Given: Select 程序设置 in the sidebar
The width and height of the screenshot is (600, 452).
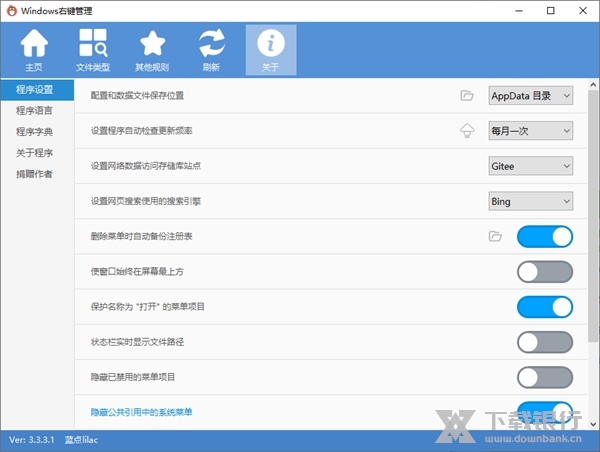Looking at the screenshot, I should [x=37, y=90].
